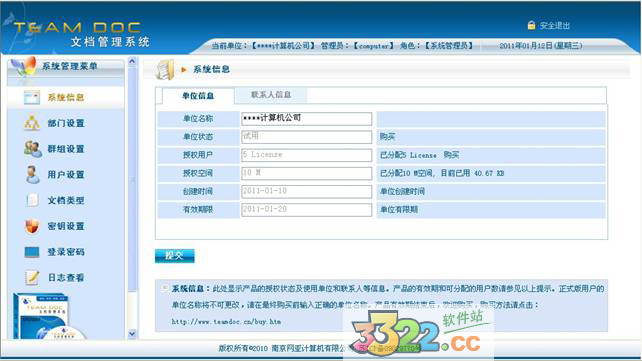The width and height of the screenshot is (642, 361).
Task: Open 密钥设置 menu item
Action: click(66, 226)
